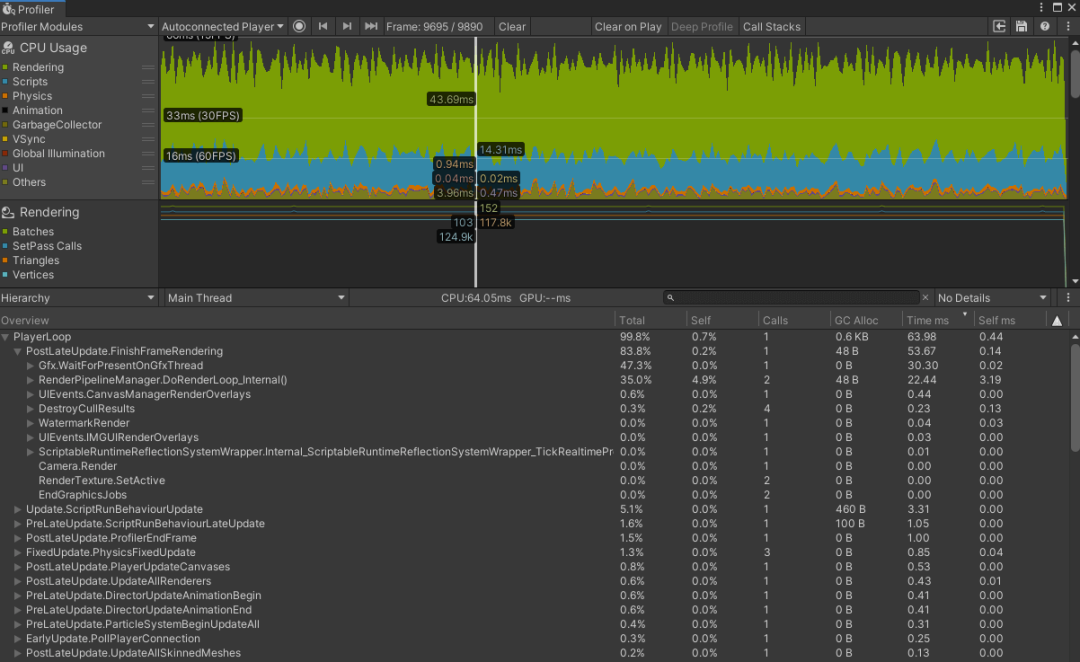Load profiler data from file icon
This screenshot has width=1080, height=662.
point(999,26)
